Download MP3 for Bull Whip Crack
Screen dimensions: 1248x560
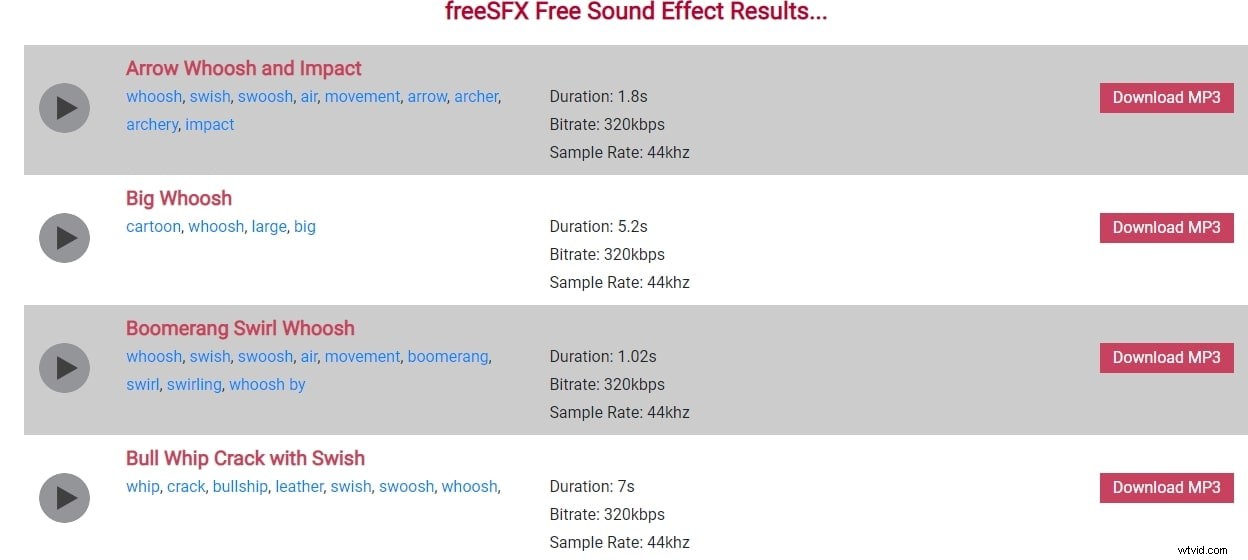(x=1166, y=487)
